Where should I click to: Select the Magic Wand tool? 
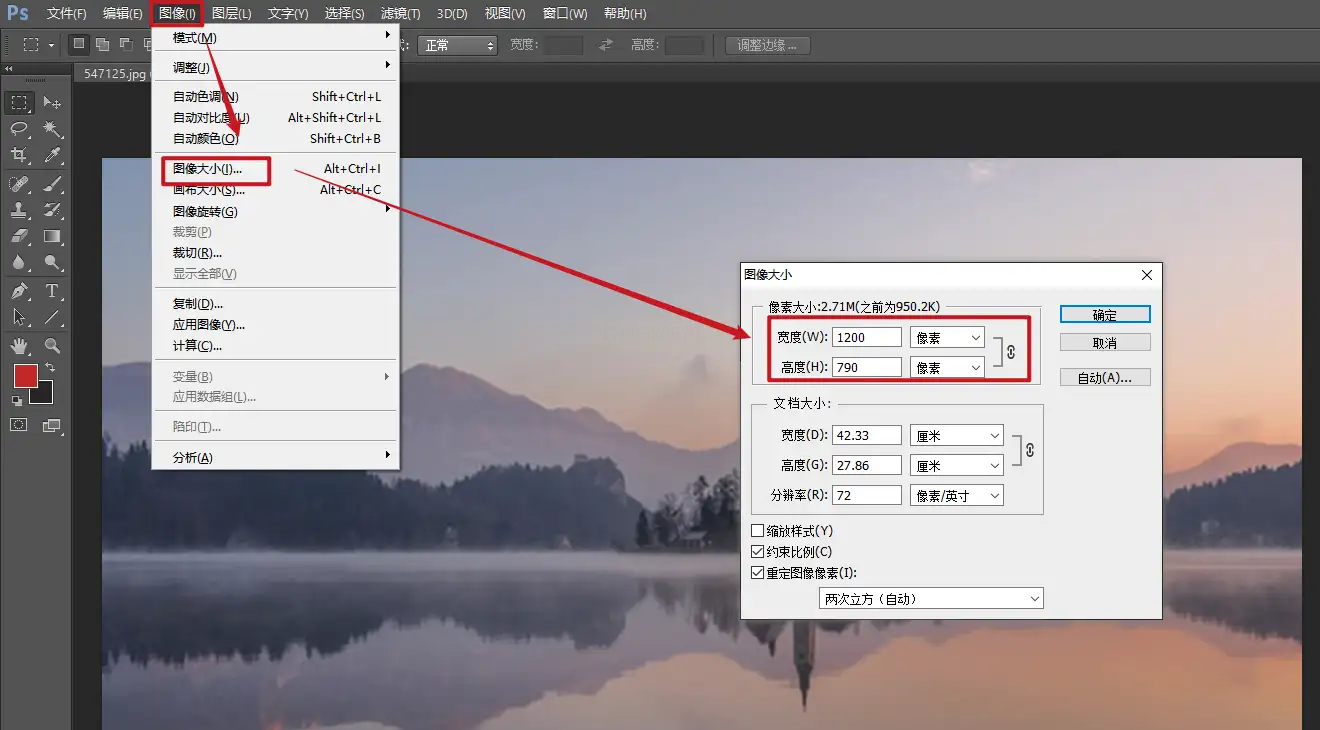52,129
